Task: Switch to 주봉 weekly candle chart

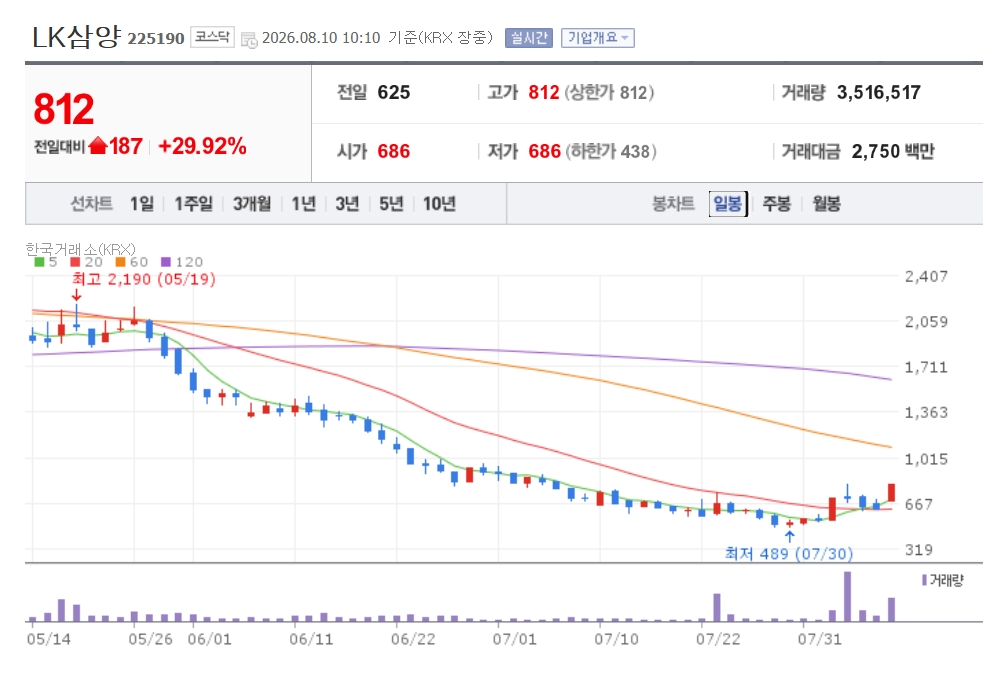Action: 776,203
